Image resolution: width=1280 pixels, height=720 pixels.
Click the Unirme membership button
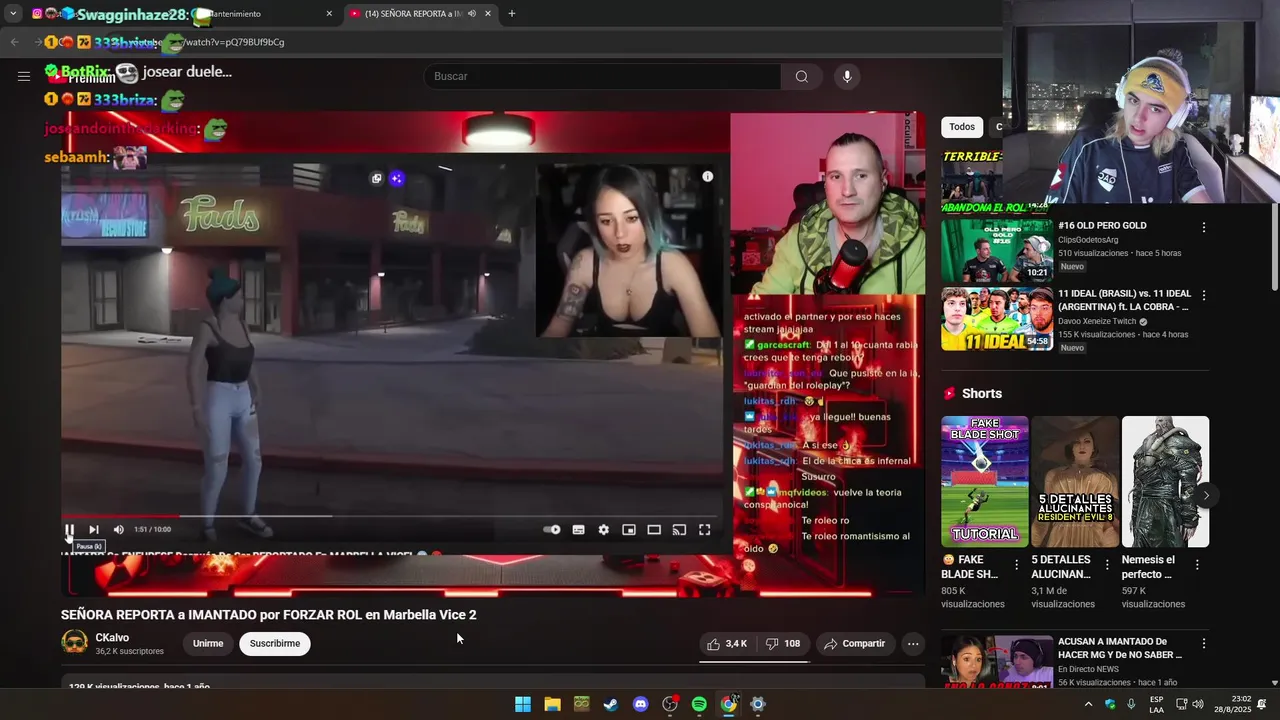208,644
